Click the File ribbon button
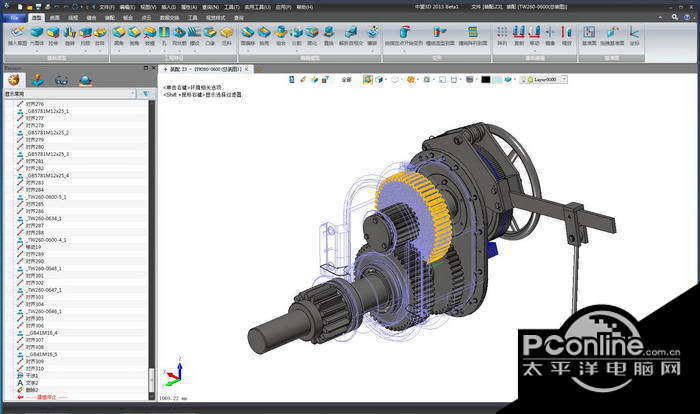This screenshot has width=700, height=414. 14,18
